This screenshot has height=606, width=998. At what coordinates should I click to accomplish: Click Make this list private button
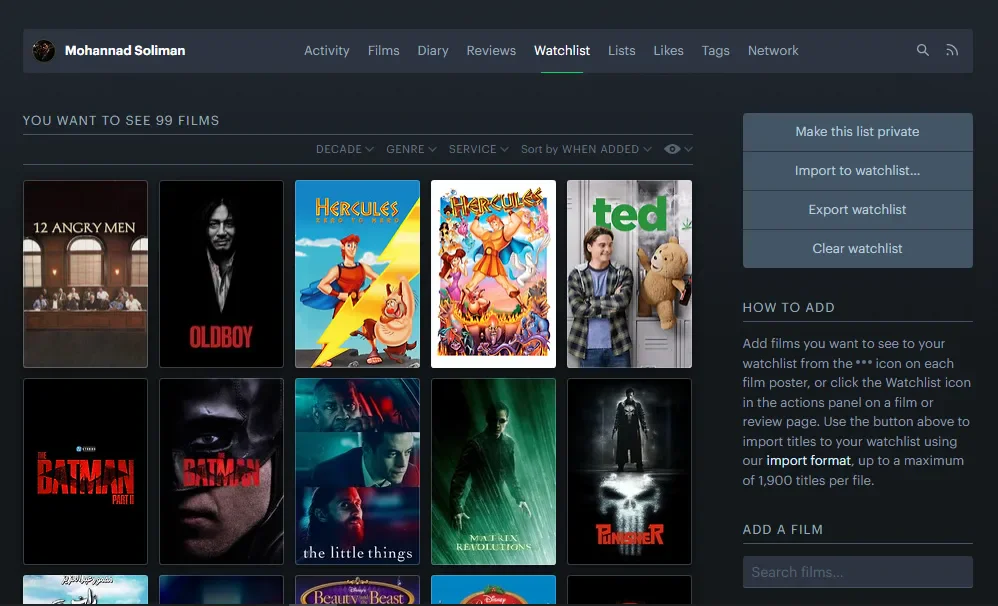[857, 132]
